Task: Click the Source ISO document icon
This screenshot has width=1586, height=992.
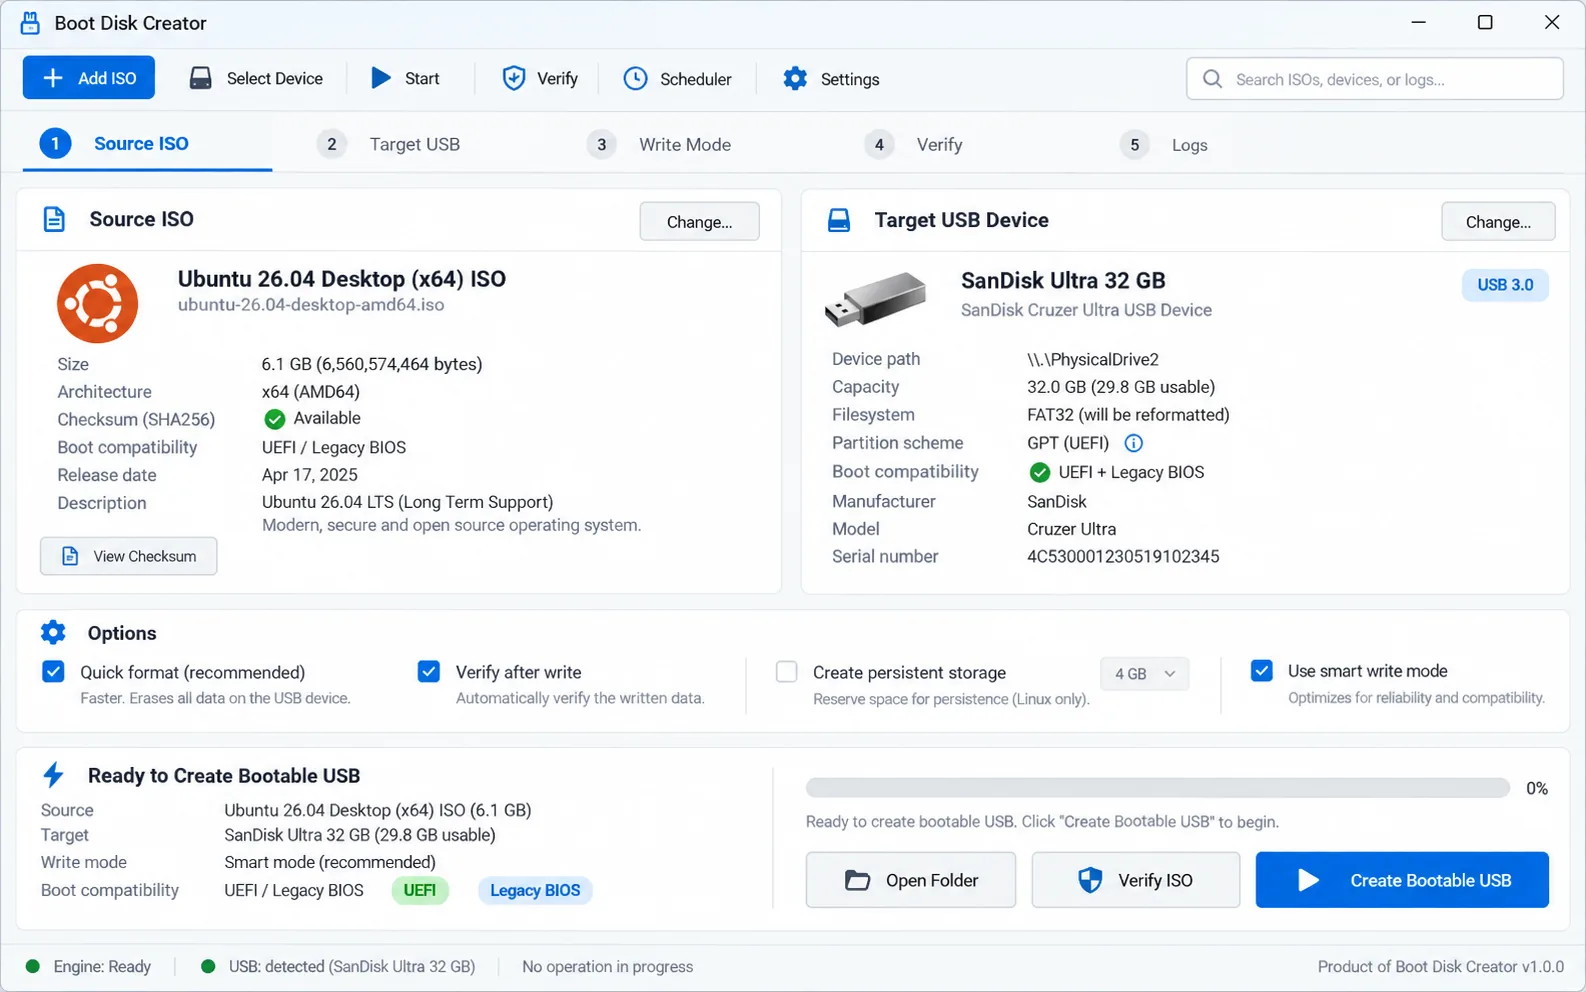Action: (54, 219)
